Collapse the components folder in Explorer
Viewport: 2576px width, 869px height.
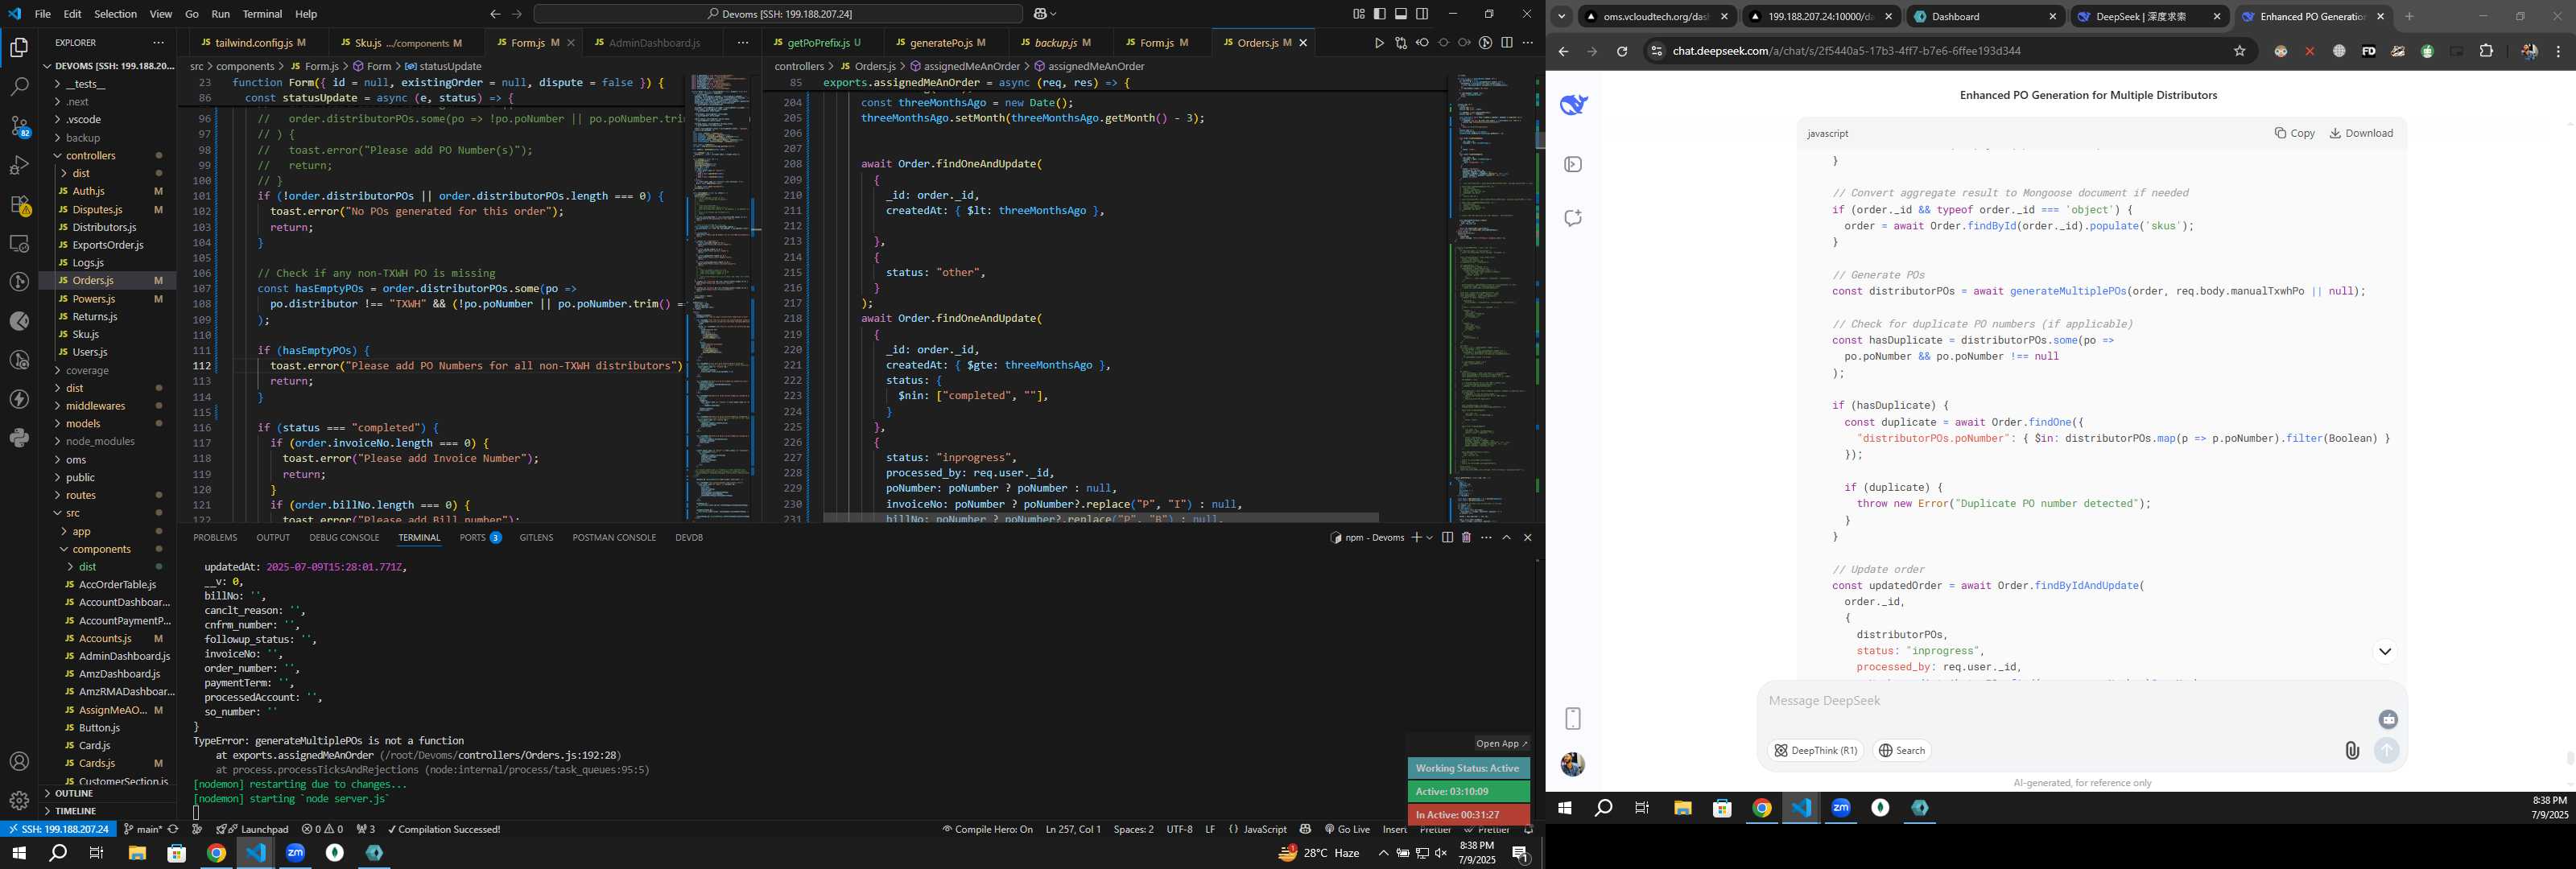coord(101,549)
